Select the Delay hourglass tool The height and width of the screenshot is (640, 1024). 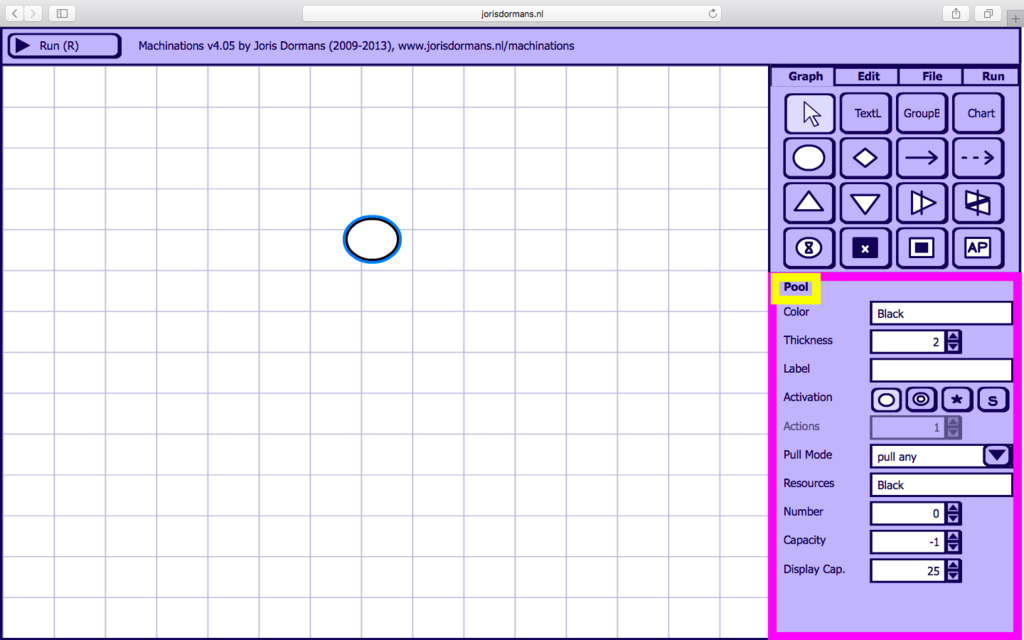click(809, 248)
